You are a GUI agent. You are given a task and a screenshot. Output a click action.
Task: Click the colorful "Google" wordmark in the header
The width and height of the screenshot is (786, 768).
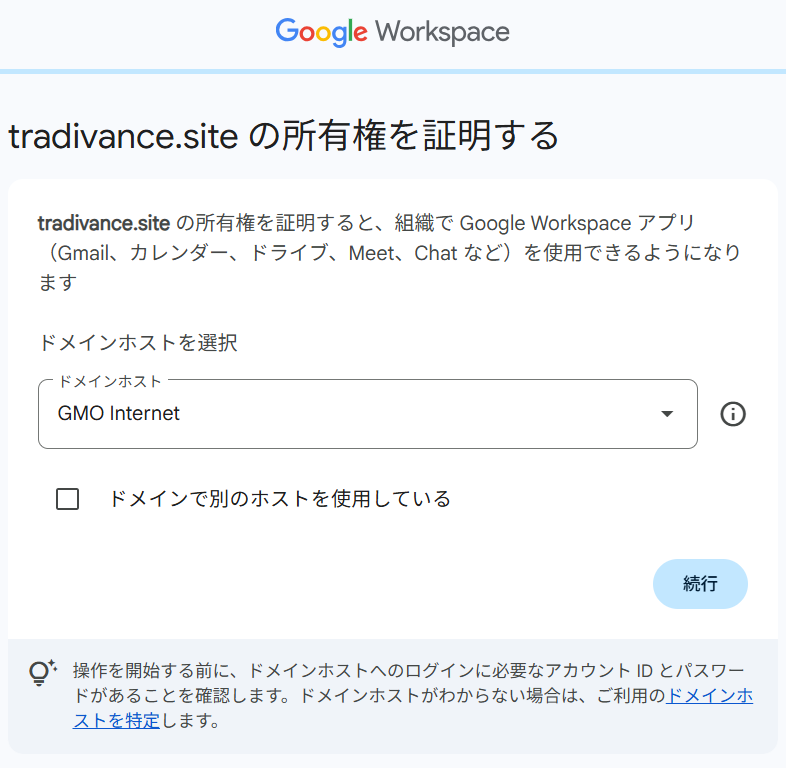pos(321,32)
